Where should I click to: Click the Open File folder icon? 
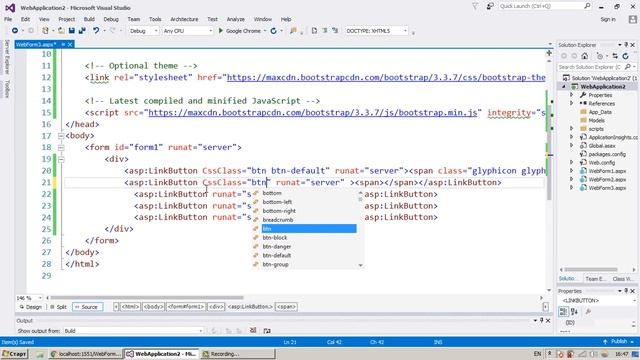[x=61, y=31]
